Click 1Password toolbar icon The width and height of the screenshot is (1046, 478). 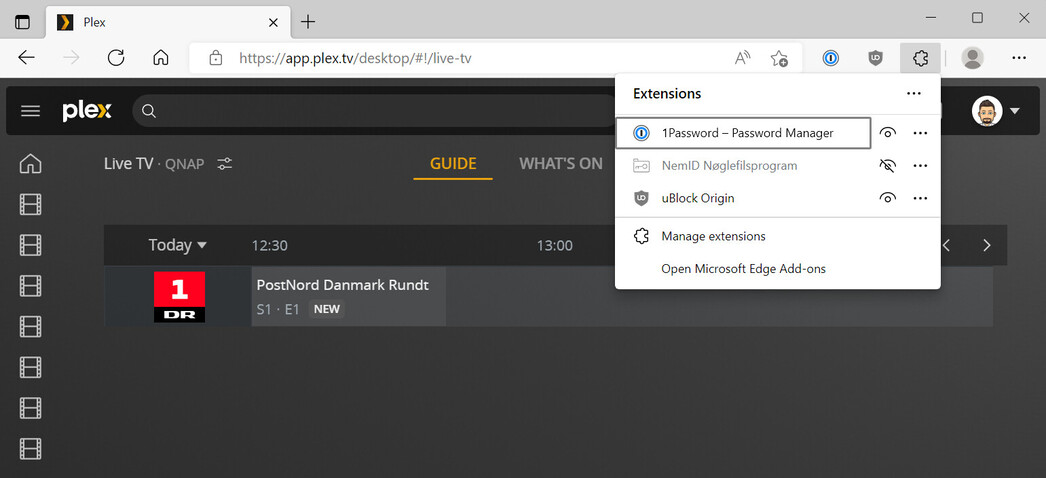click(831, 58)
